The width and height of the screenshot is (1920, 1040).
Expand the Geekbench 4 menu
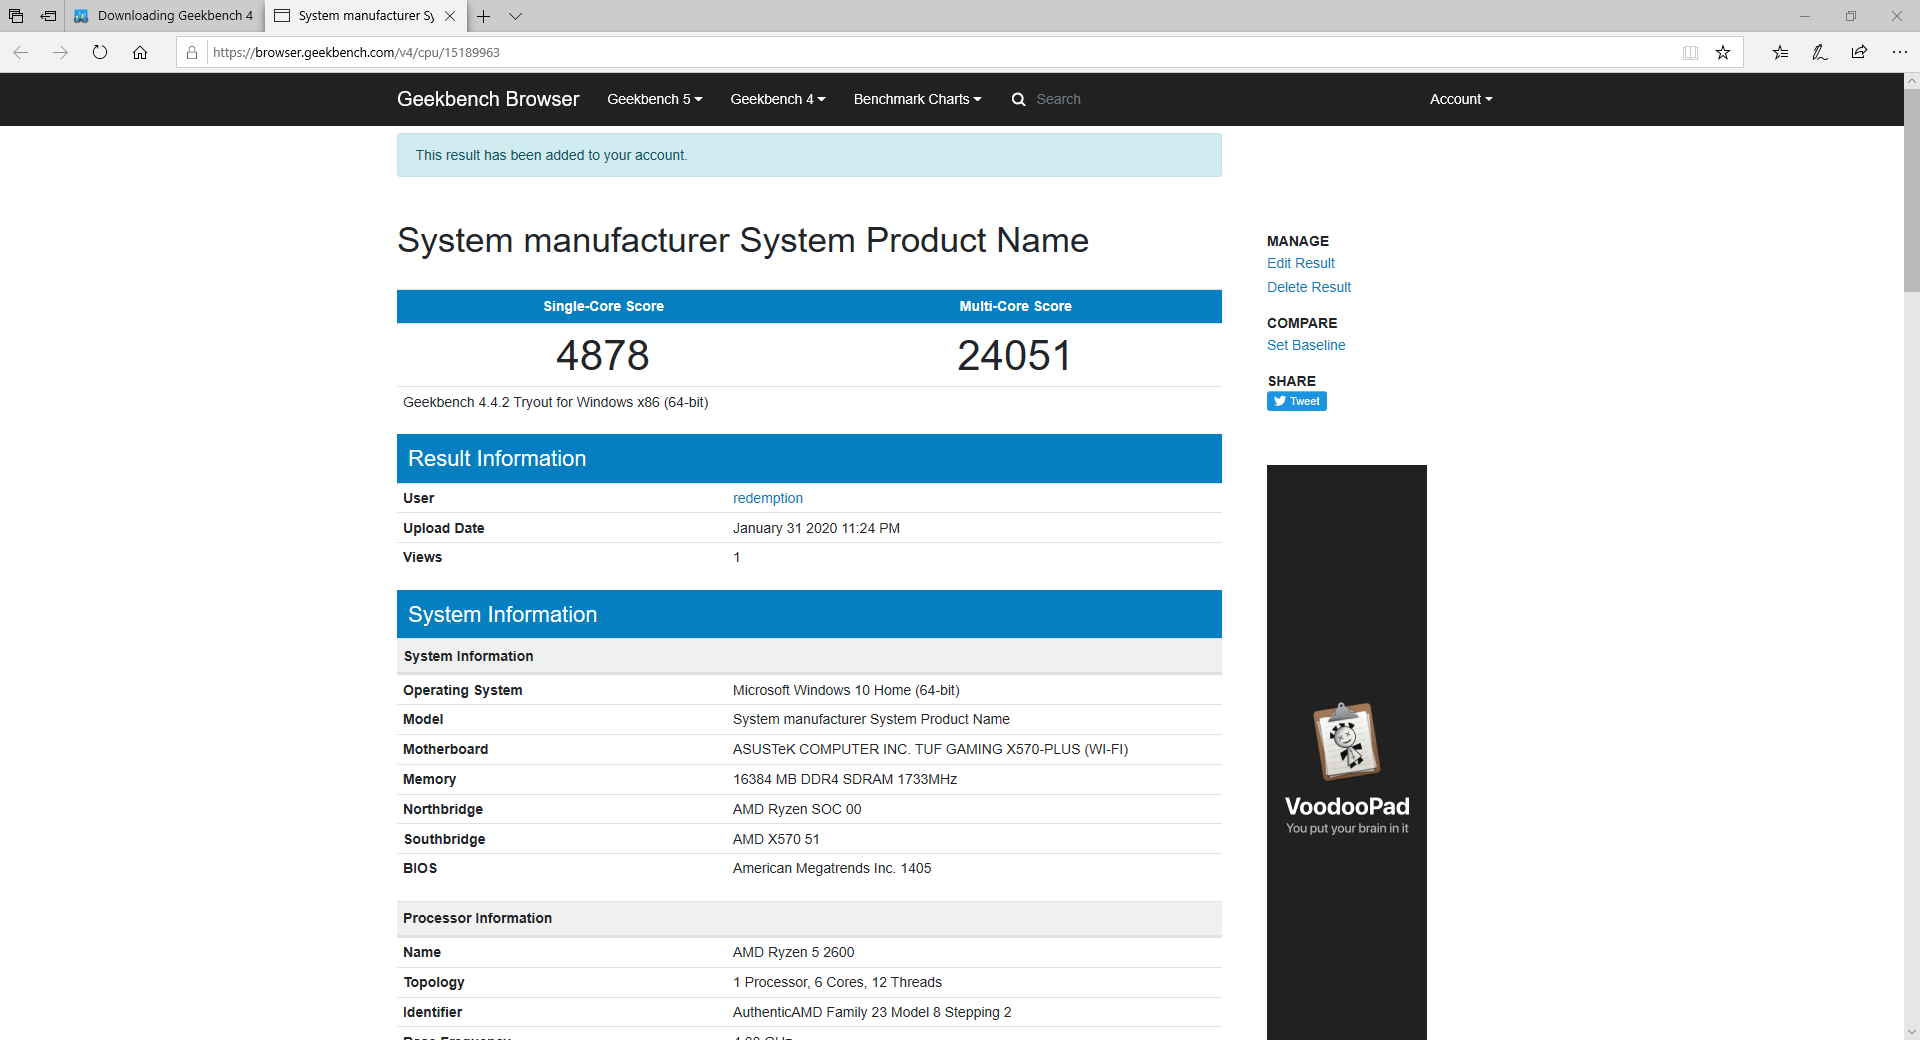coord(778,99)
